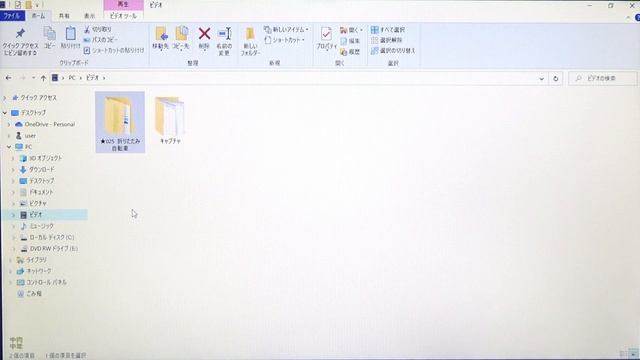
Task: Click the Copy icon in the ribbon
Action: [49, 34]
